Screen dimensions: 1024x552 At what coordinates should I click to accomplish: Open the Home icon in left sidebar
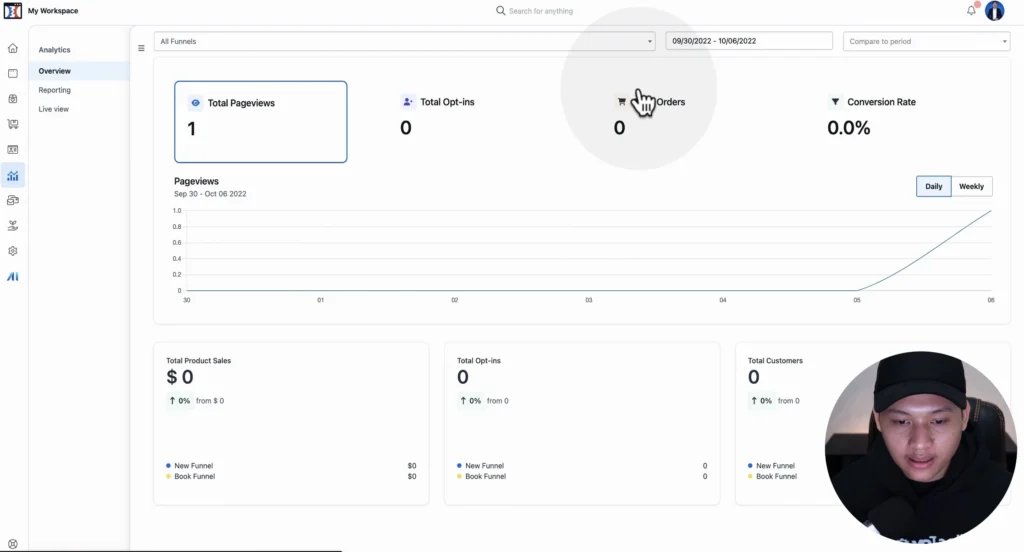click(x=13, y=48)
